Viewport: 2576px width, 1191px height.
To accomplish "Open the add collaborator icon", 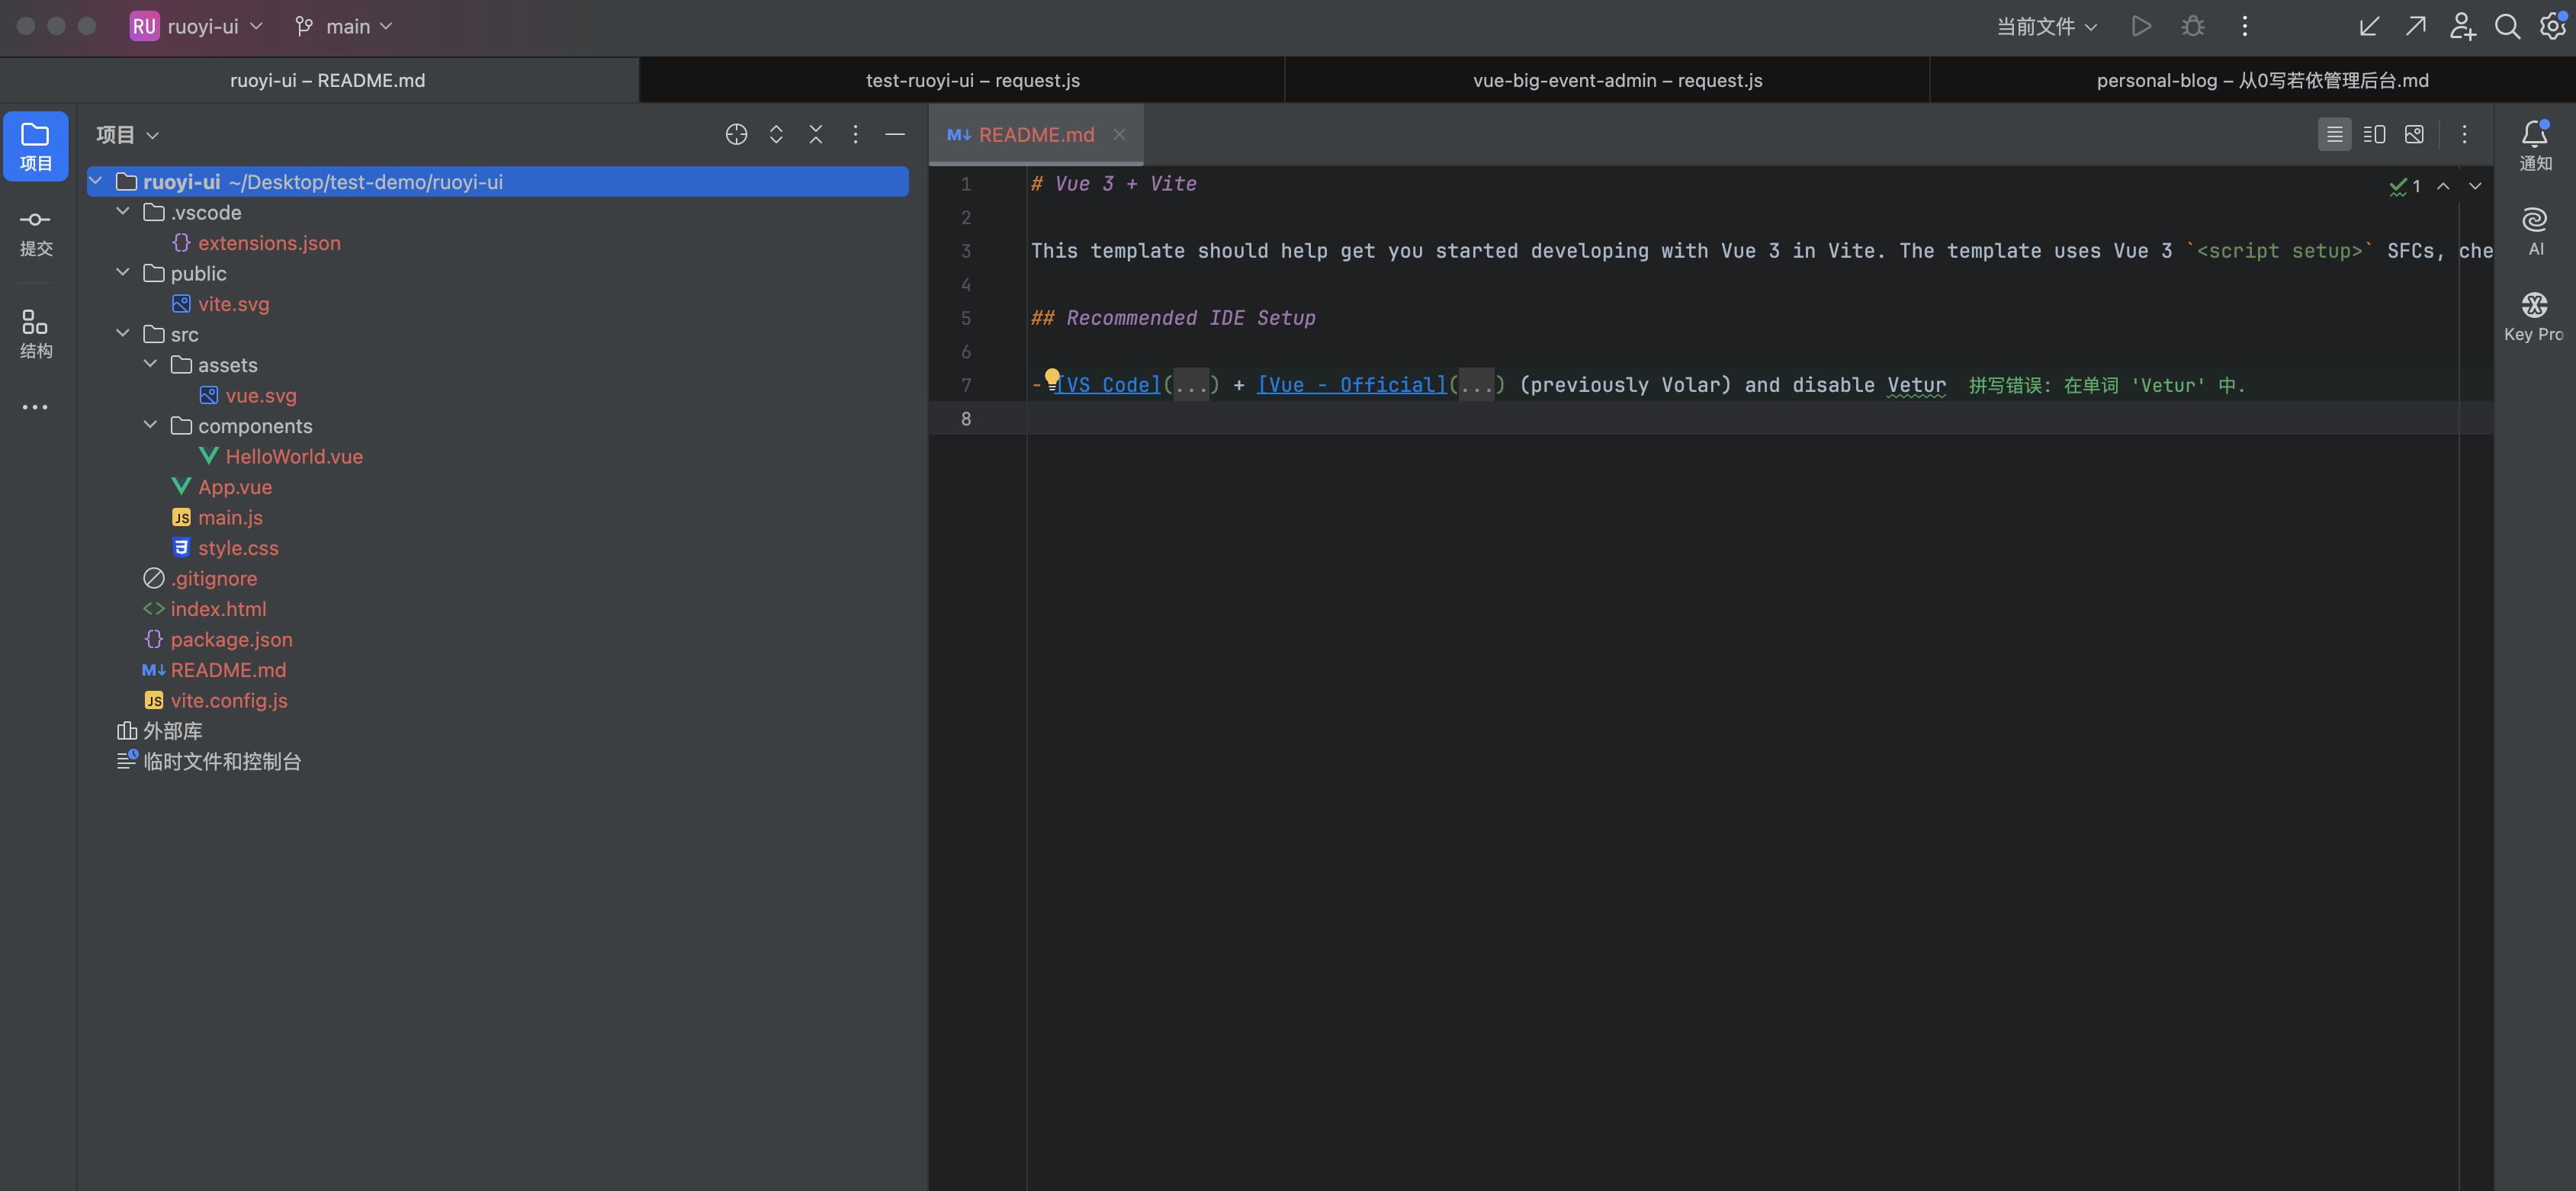I will pyautogui.click(x=2462, y=27).
